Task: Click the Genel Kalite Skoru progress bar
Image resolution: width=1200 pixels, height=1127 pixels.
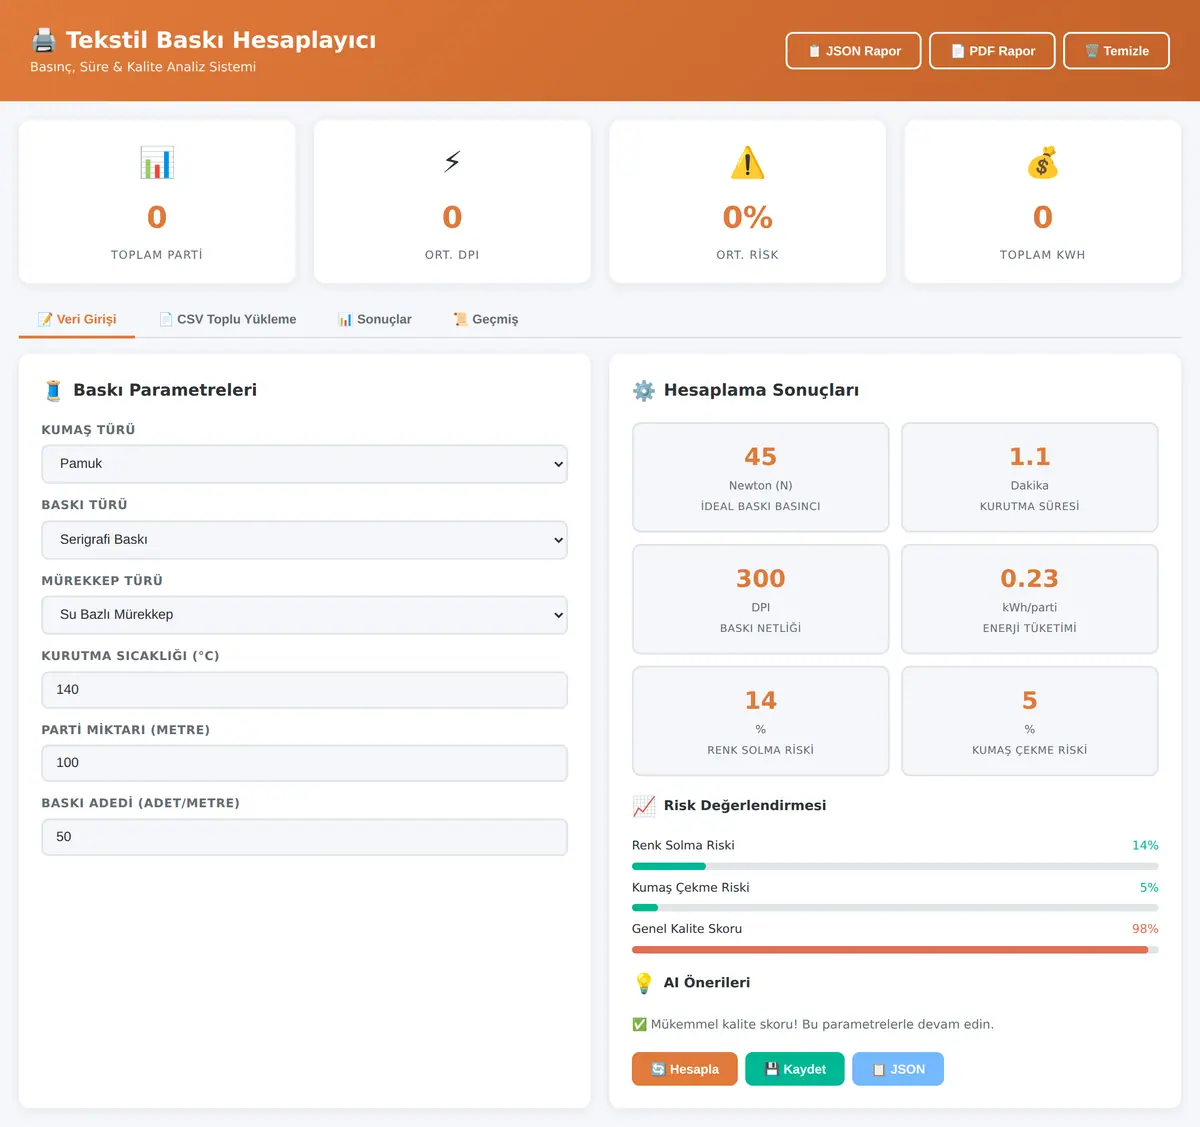Action: pyautogui.click(x=895, y=950)
